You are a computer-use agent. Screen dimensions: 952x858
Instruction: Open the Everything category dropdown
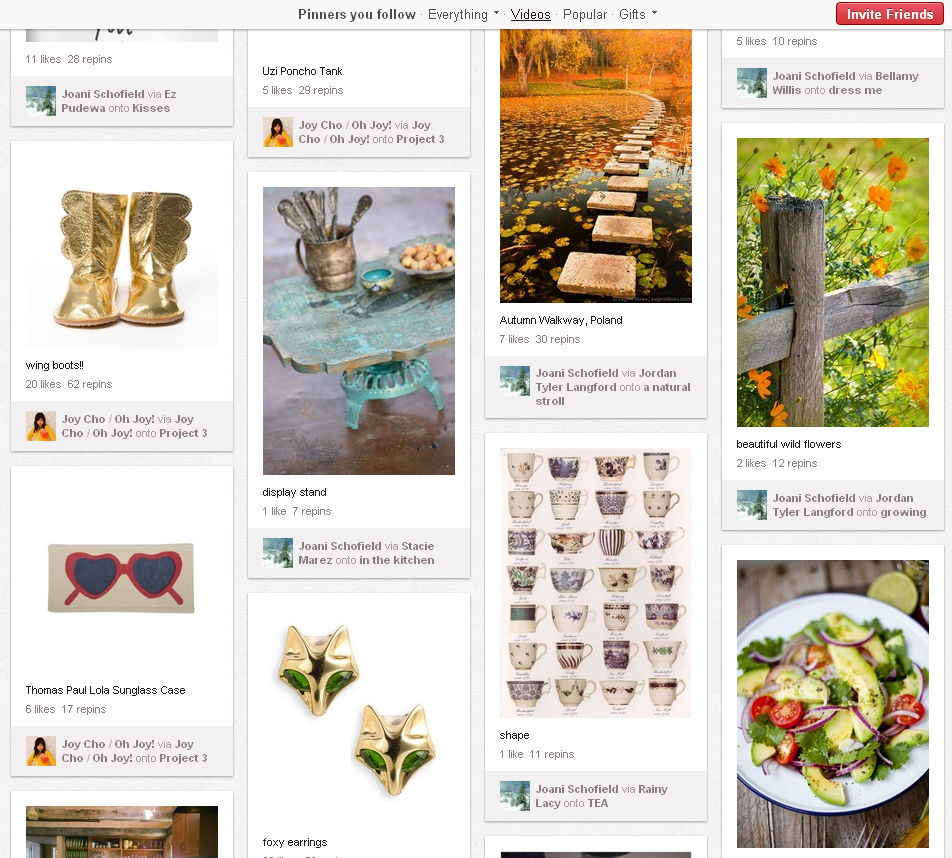pos(463,14)
